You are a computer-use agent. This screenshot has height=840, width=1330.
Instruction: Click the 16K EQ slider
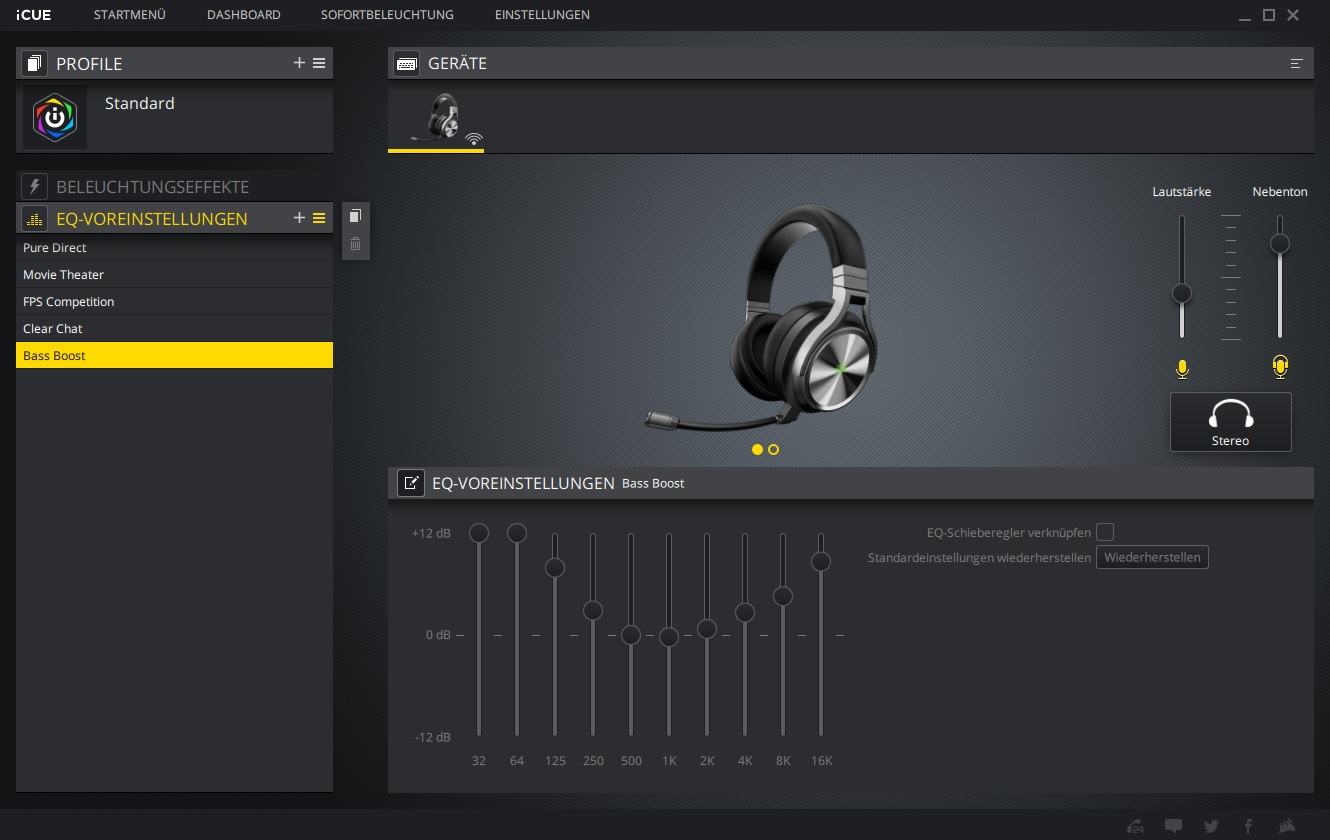(821, 562)
